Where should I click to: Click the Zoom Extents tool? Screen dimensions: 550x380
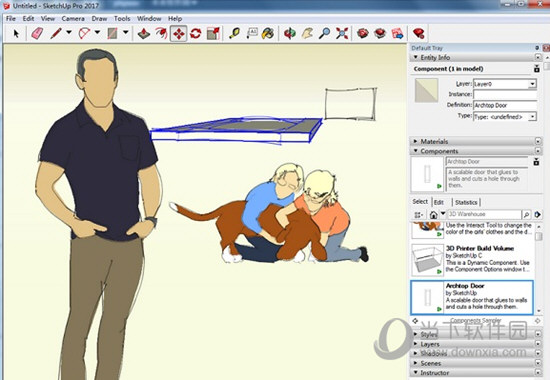click(x=342, y=34)
